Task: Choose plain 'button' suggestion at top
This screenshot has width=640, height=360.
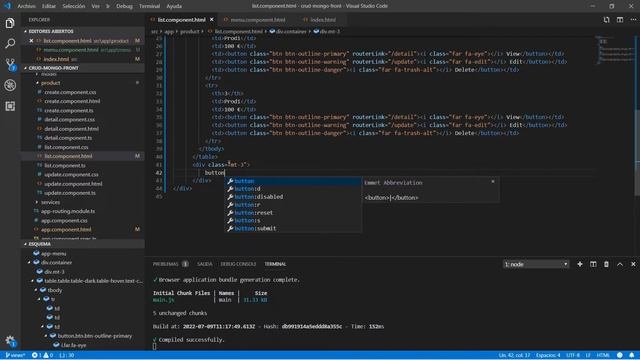Action: pos(293,181)
